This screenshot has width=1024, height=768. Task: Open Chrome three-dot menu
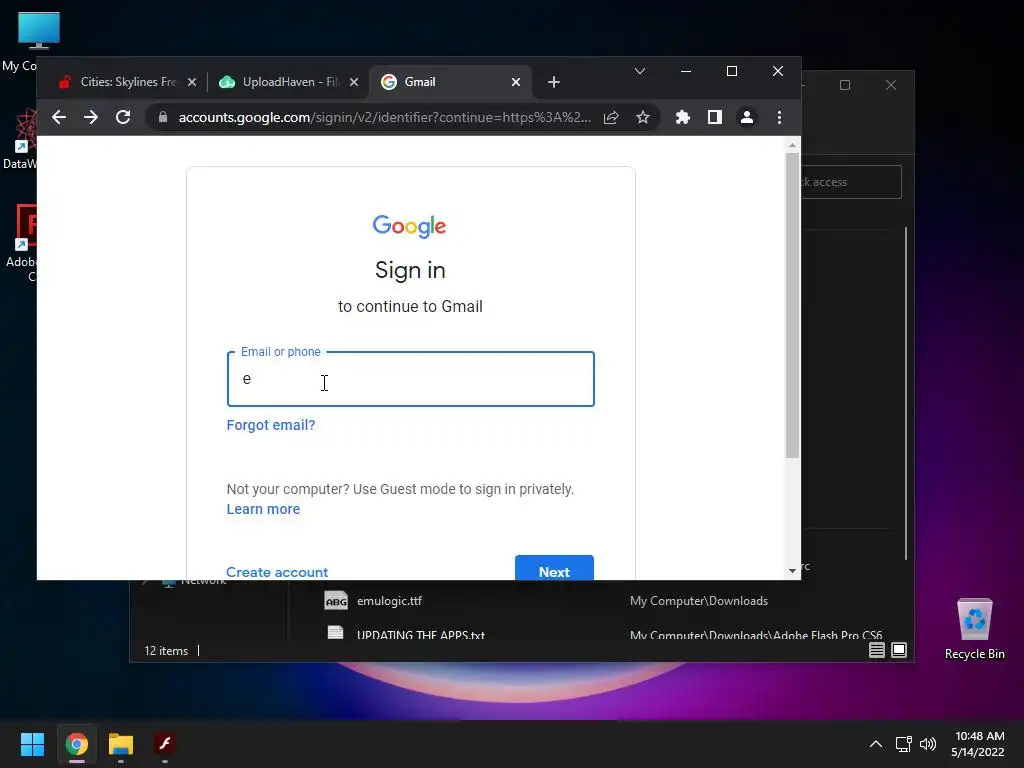point(779,118)
